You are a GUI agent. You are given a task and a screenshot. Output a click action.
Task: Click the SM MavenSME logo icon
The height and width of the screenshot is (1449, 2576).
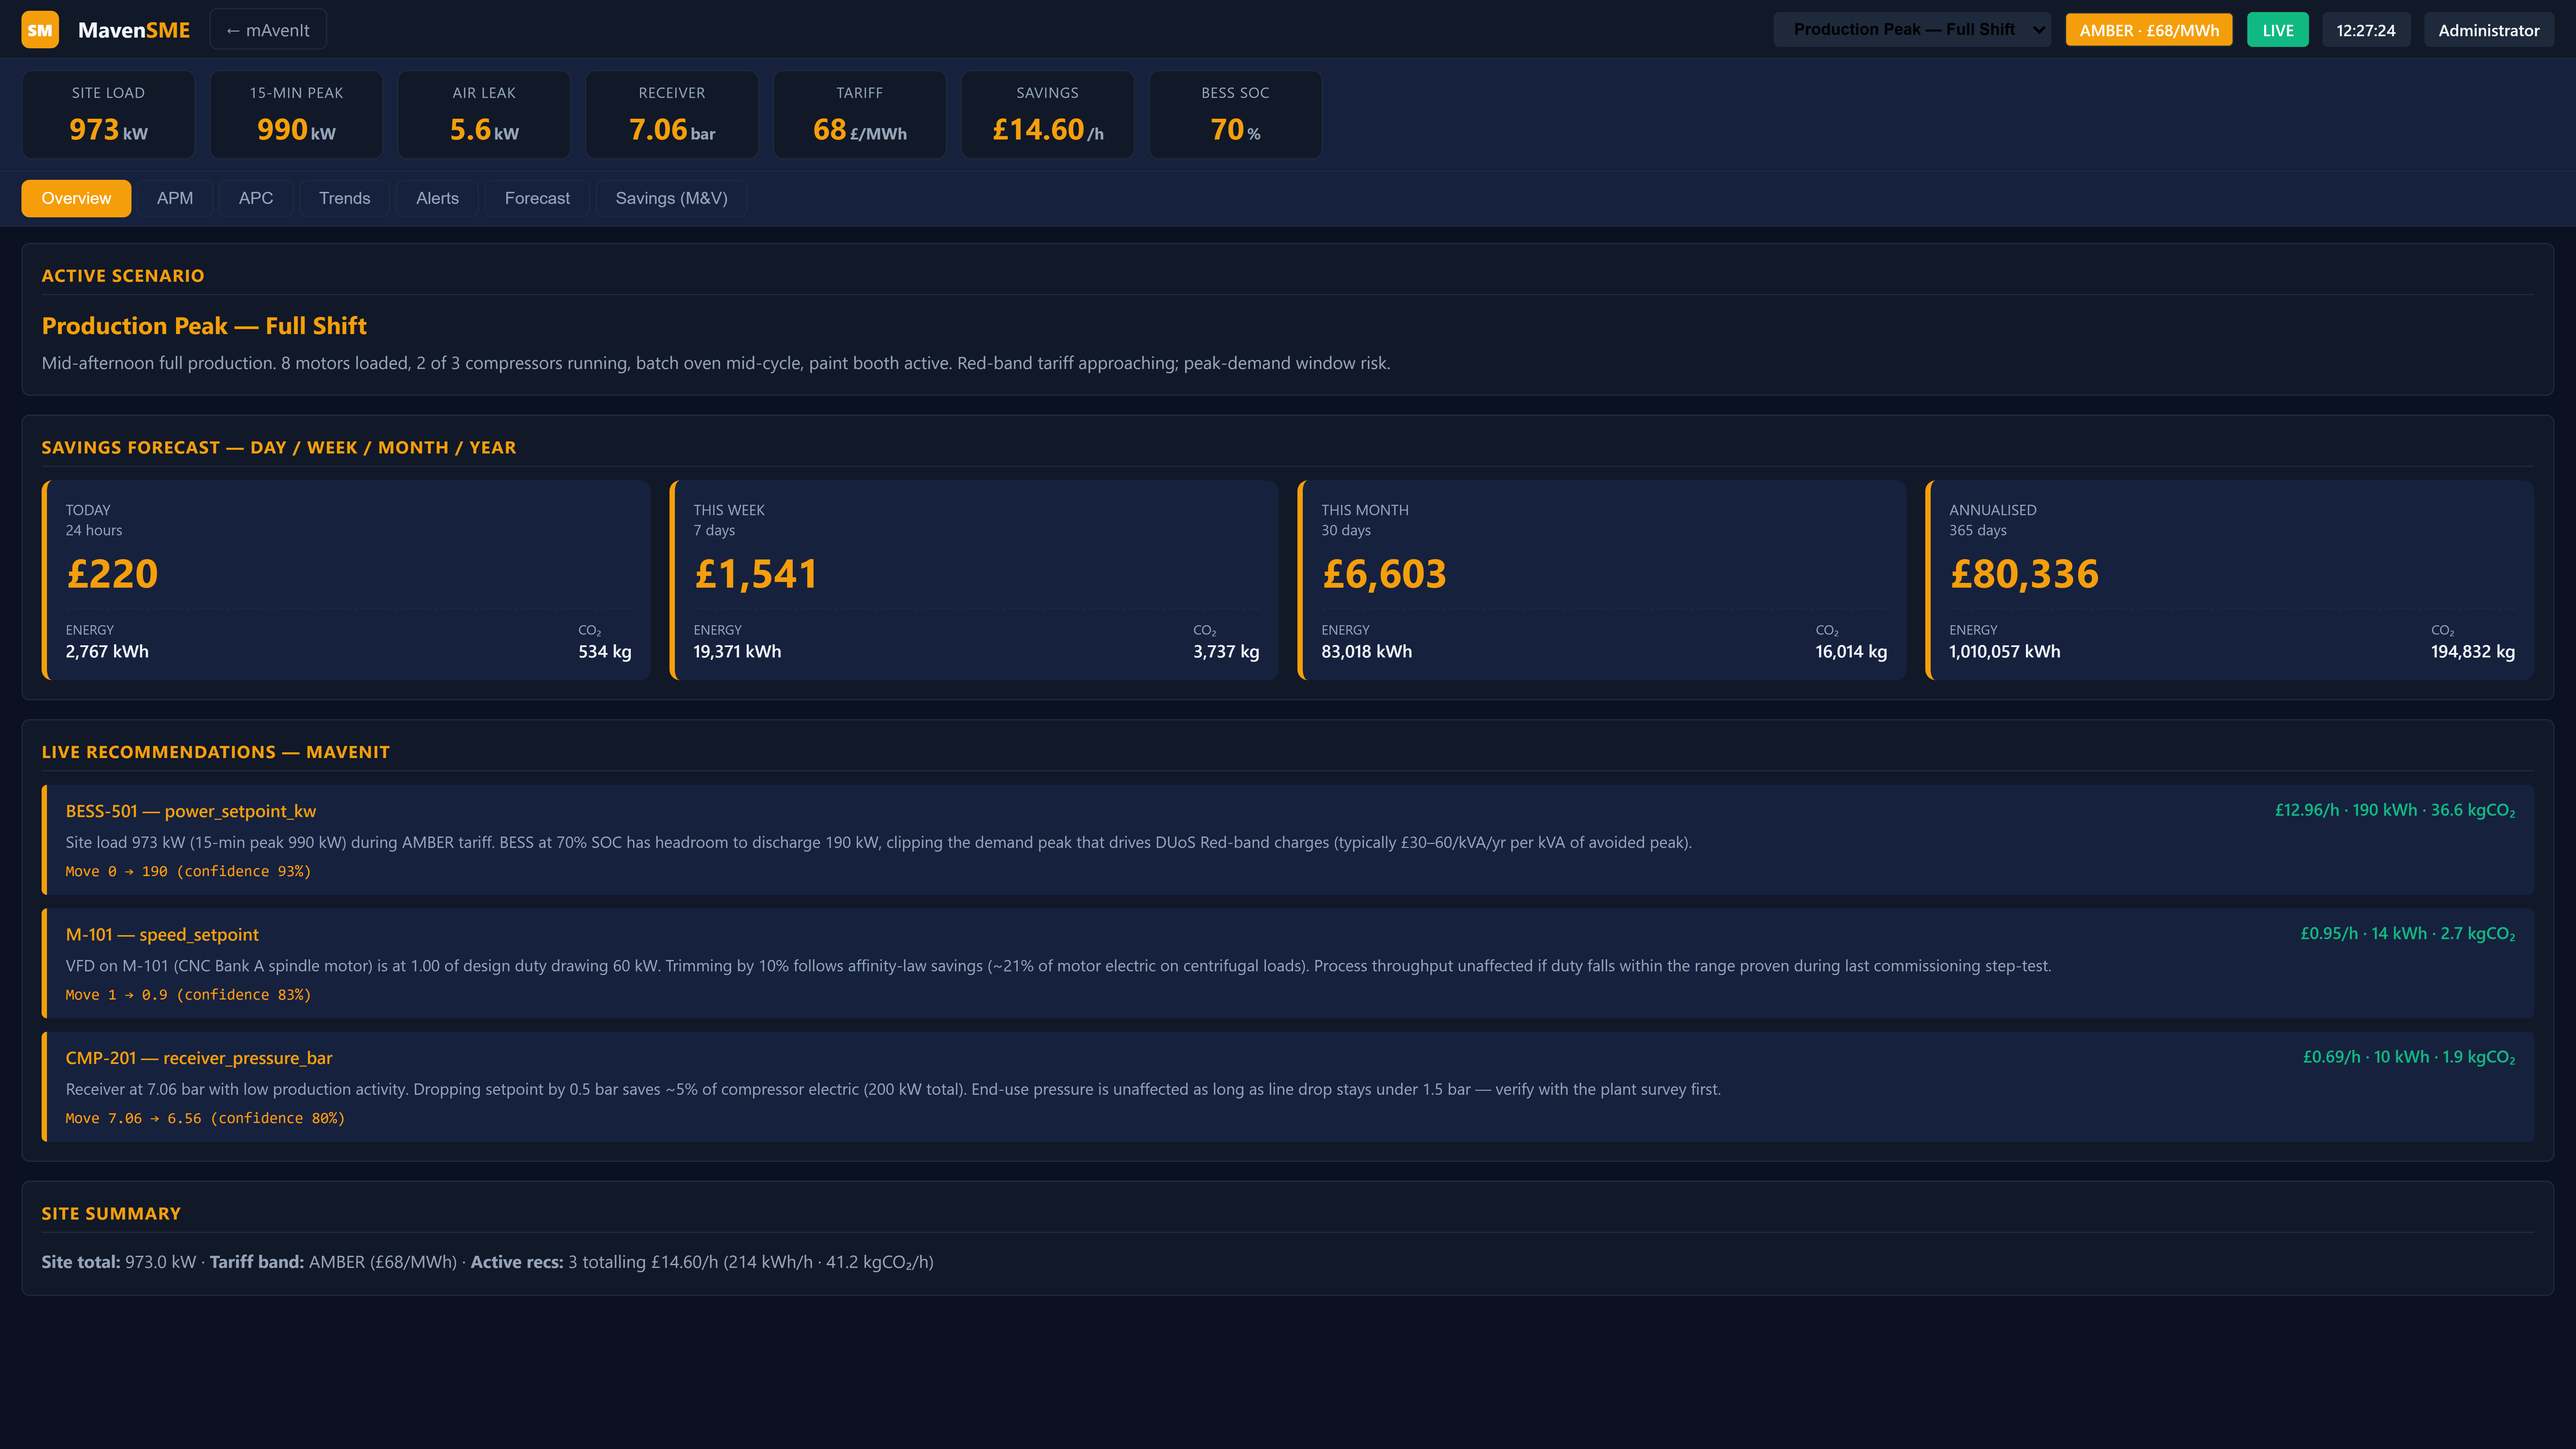40,30
